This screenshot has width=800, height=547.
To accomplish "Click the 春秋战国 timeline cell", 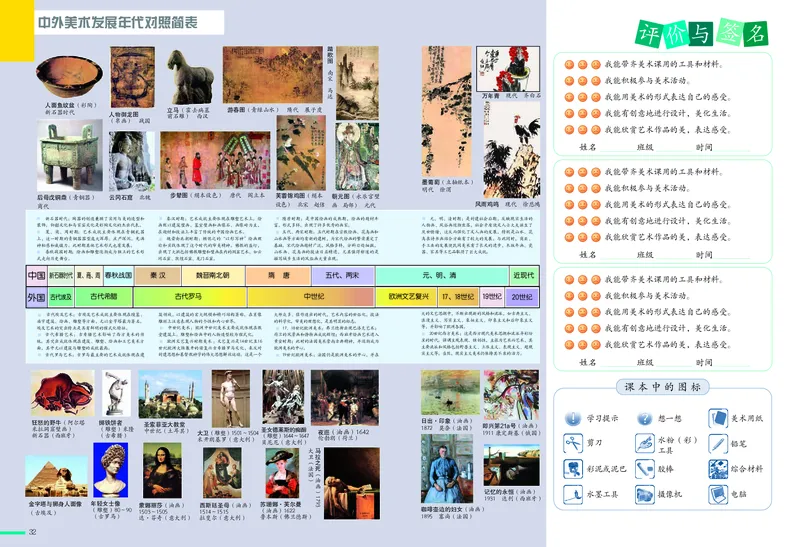I will pos(118,276).
